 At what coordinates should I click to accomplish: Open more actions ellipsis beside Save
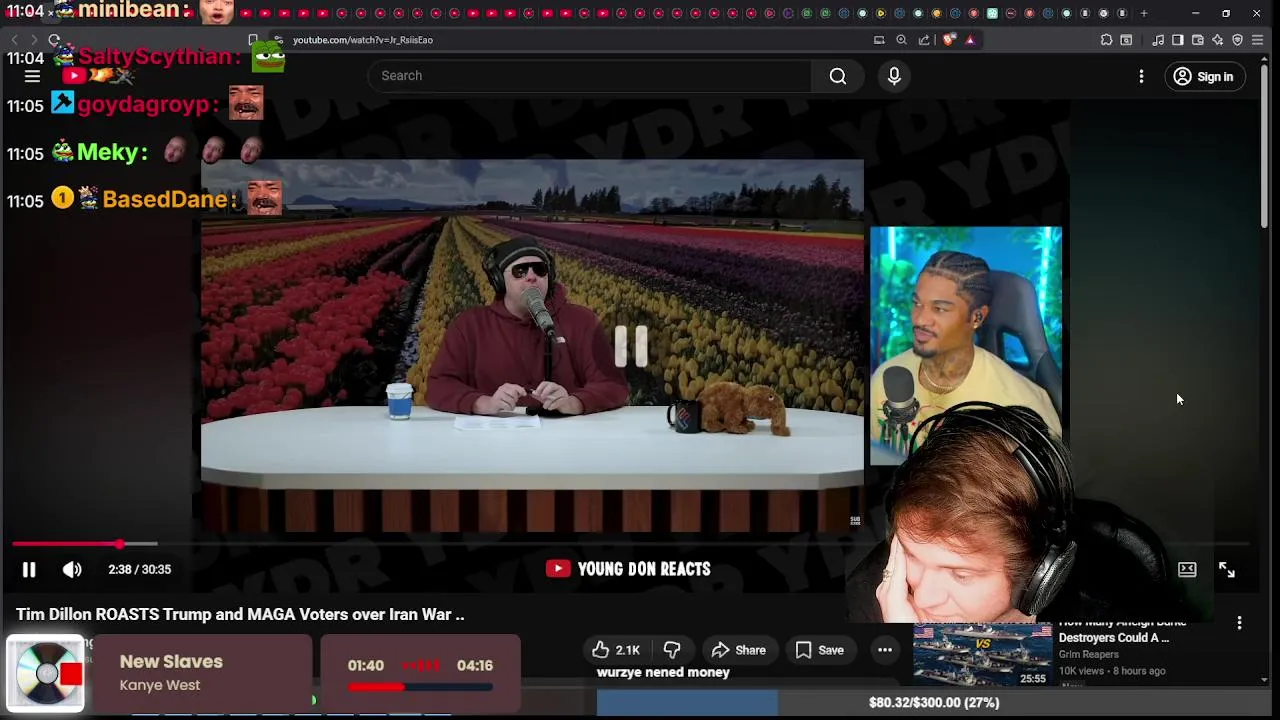click(x=885, y=650)
